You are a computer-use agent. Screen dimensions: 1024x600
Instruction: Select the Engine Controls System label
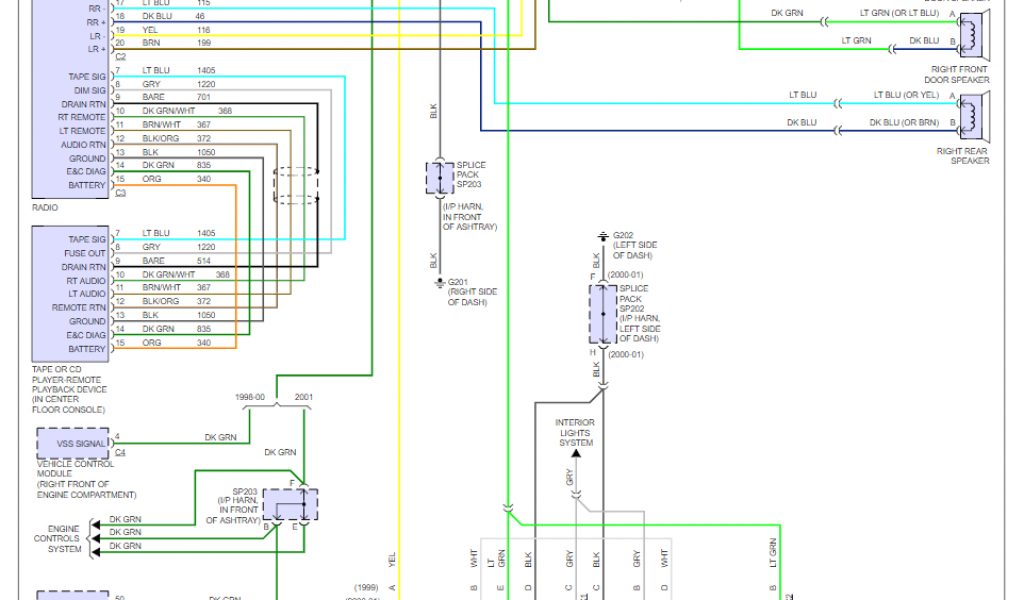point(57,539)
